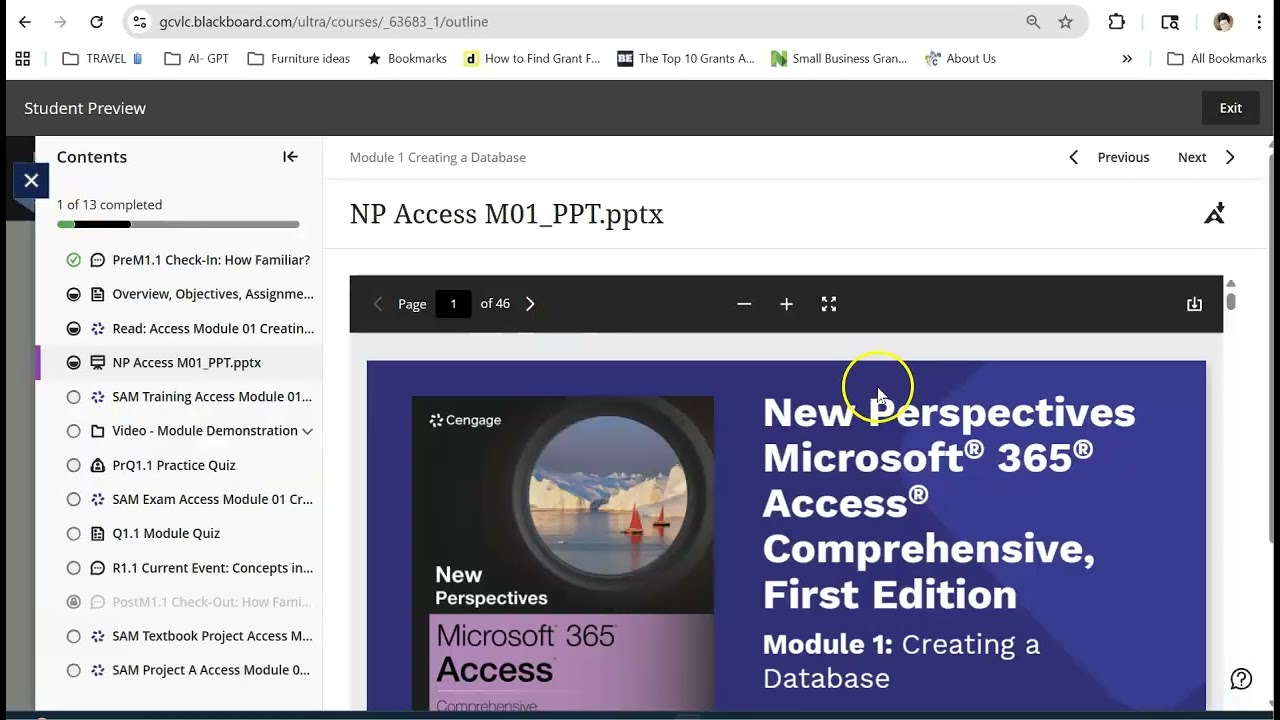Open TRAVEL bookmark folder
The height and width of the screenshot is (720, 1280).
(x=103, y=59)
